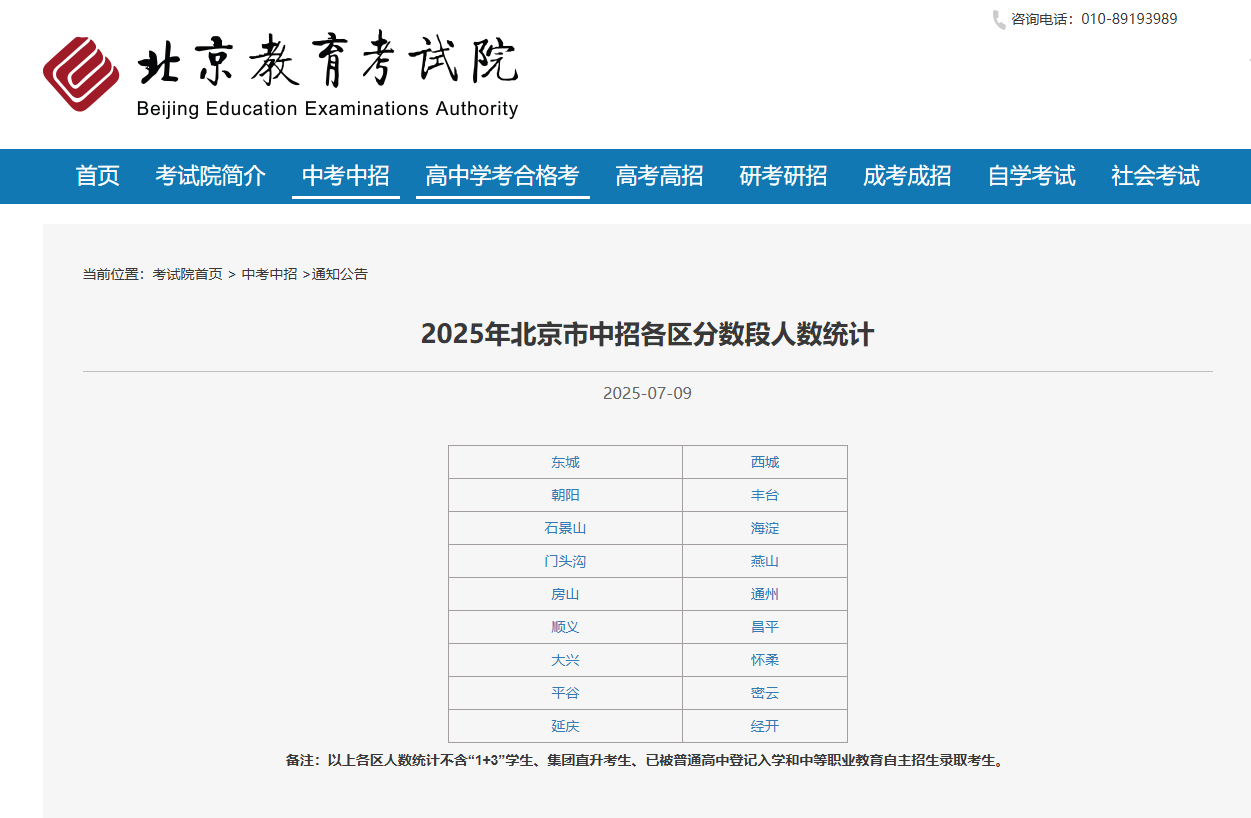The height and width of the screenshot is (818, 1251).
Task: Open the 朝阳 district statistics link
Action: tap(565, 495)
